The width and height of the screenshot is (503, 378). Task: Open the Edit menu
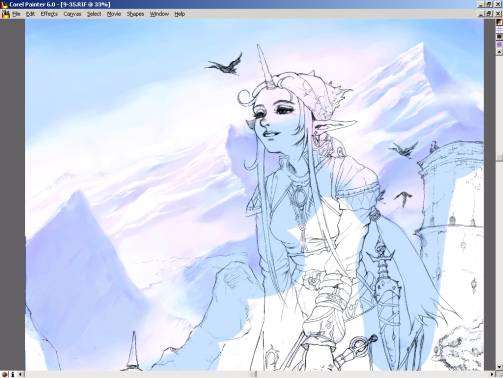coord(30,14)
